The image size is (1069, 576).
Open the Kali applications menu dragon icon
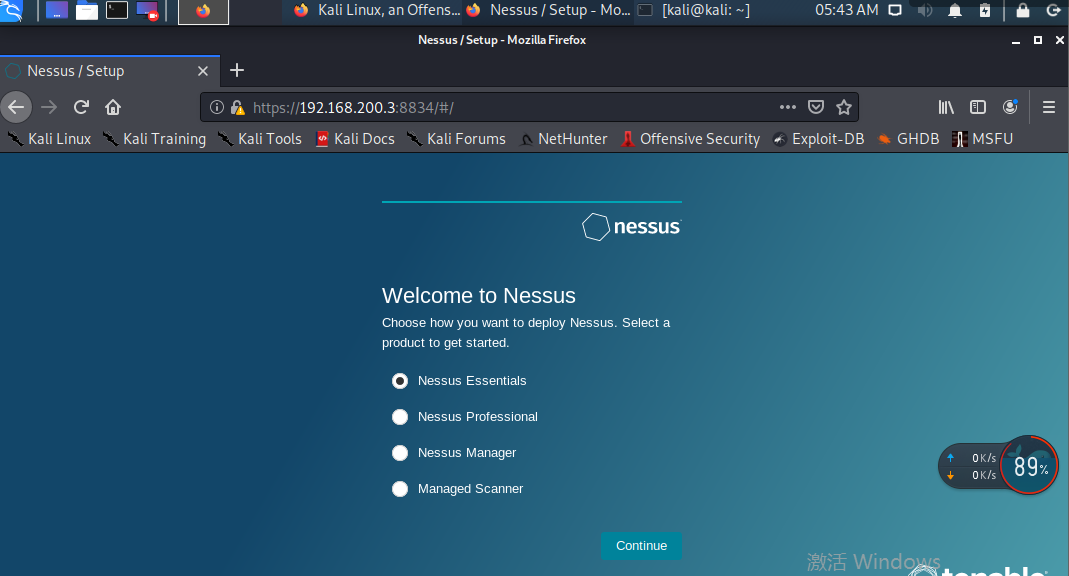pyautogui.click(x=11, y=10)
